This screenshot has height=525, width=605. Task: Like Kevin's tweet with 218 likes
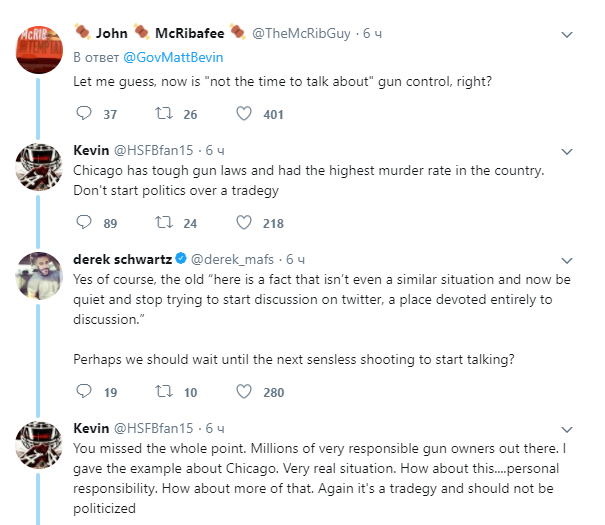(x=243, y=223)
